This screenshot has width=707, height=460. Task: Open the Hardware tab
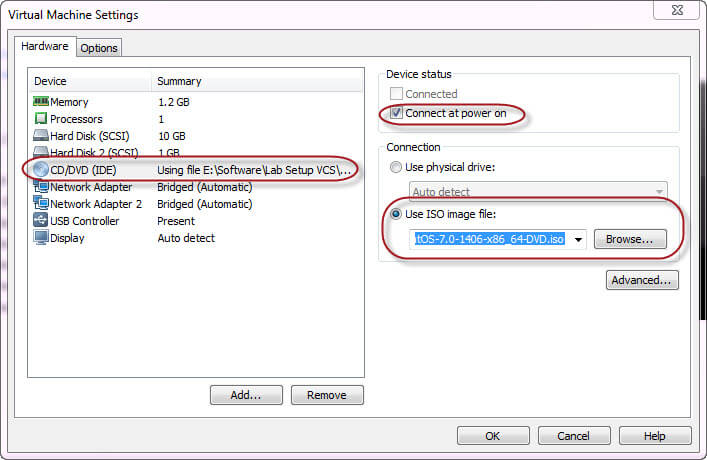(x=45, y=46)
